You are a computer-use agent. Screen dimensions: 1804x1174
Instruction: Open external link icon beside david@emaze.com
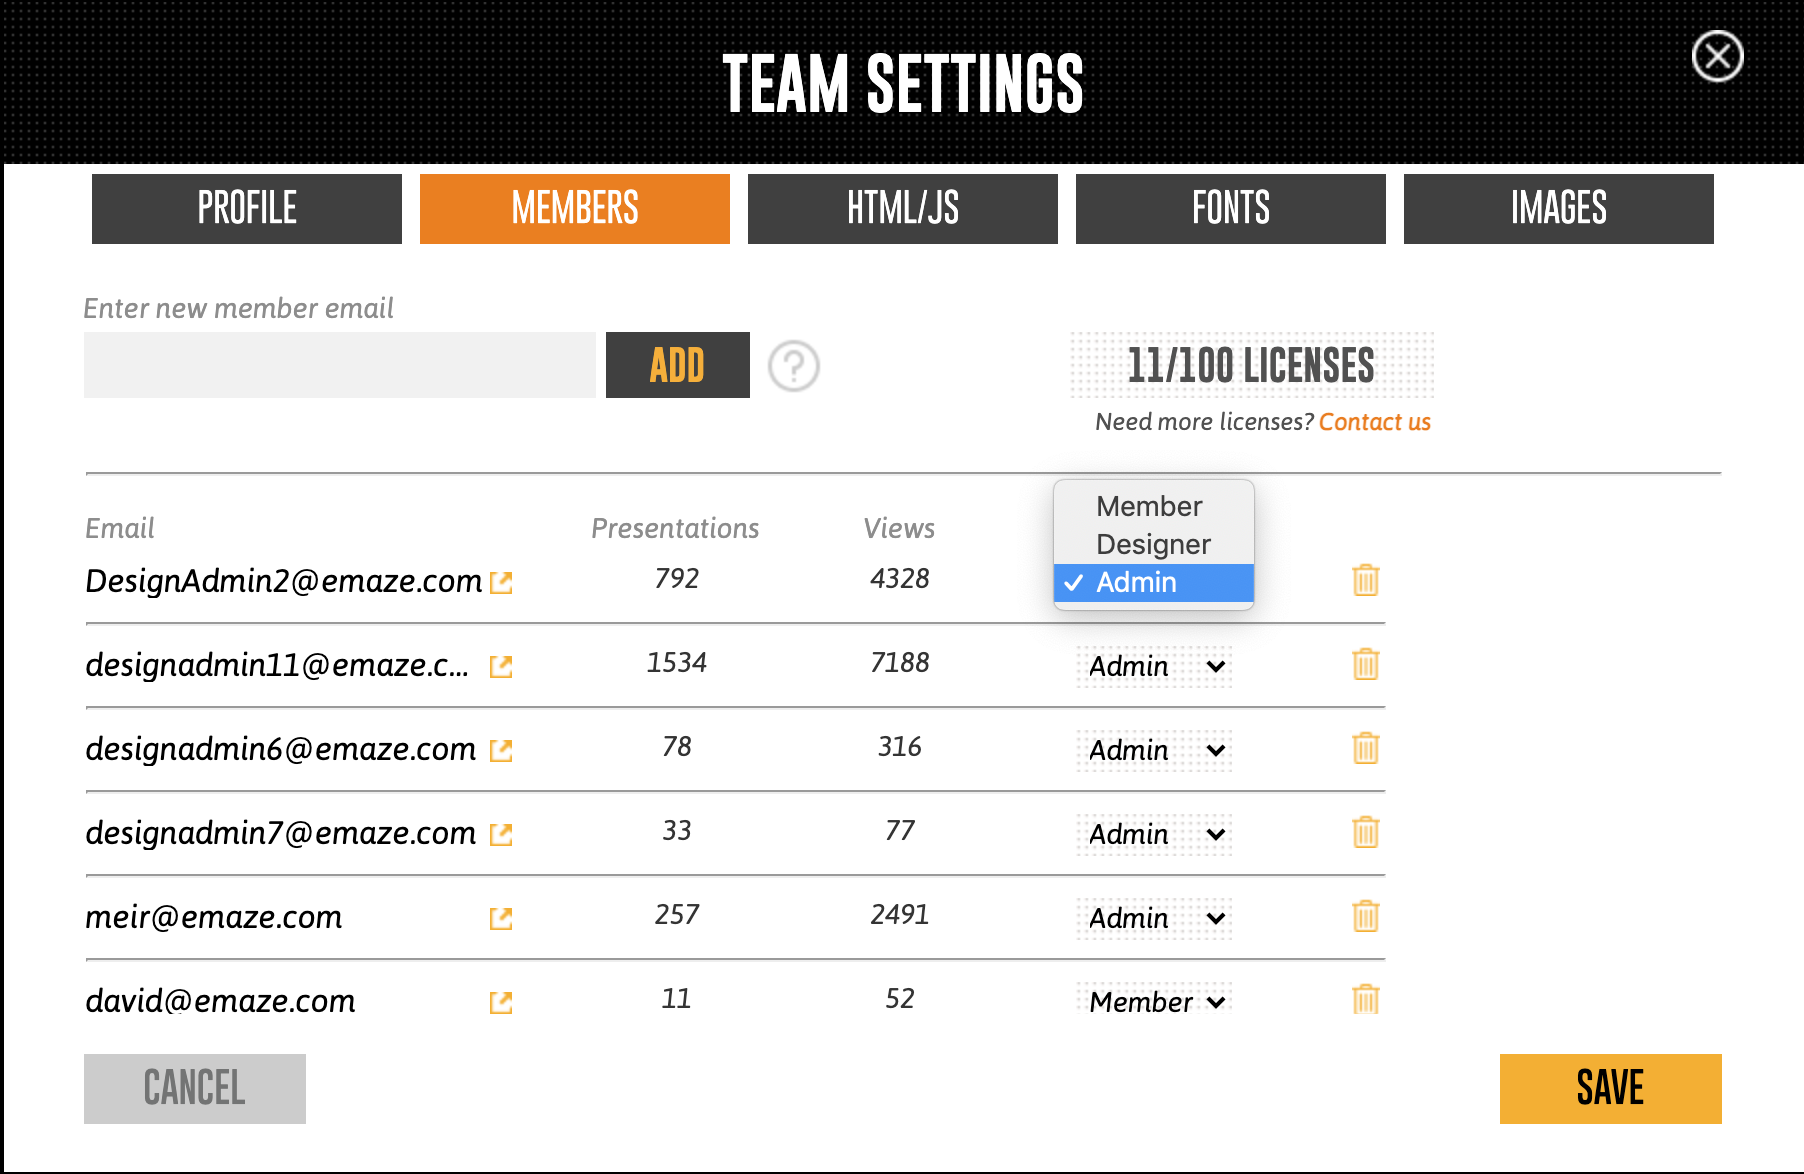(x=501, y=1002)
